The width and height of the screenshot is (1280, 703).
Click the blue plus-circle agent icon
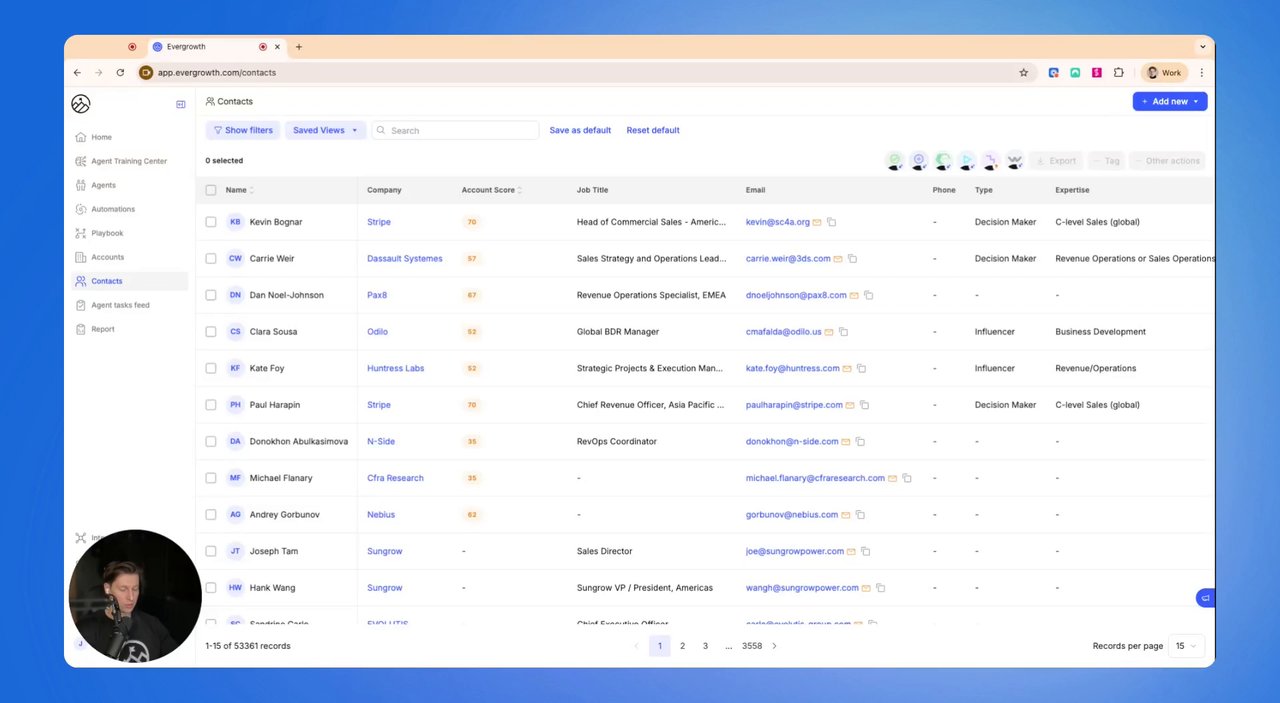coord(919,160)
